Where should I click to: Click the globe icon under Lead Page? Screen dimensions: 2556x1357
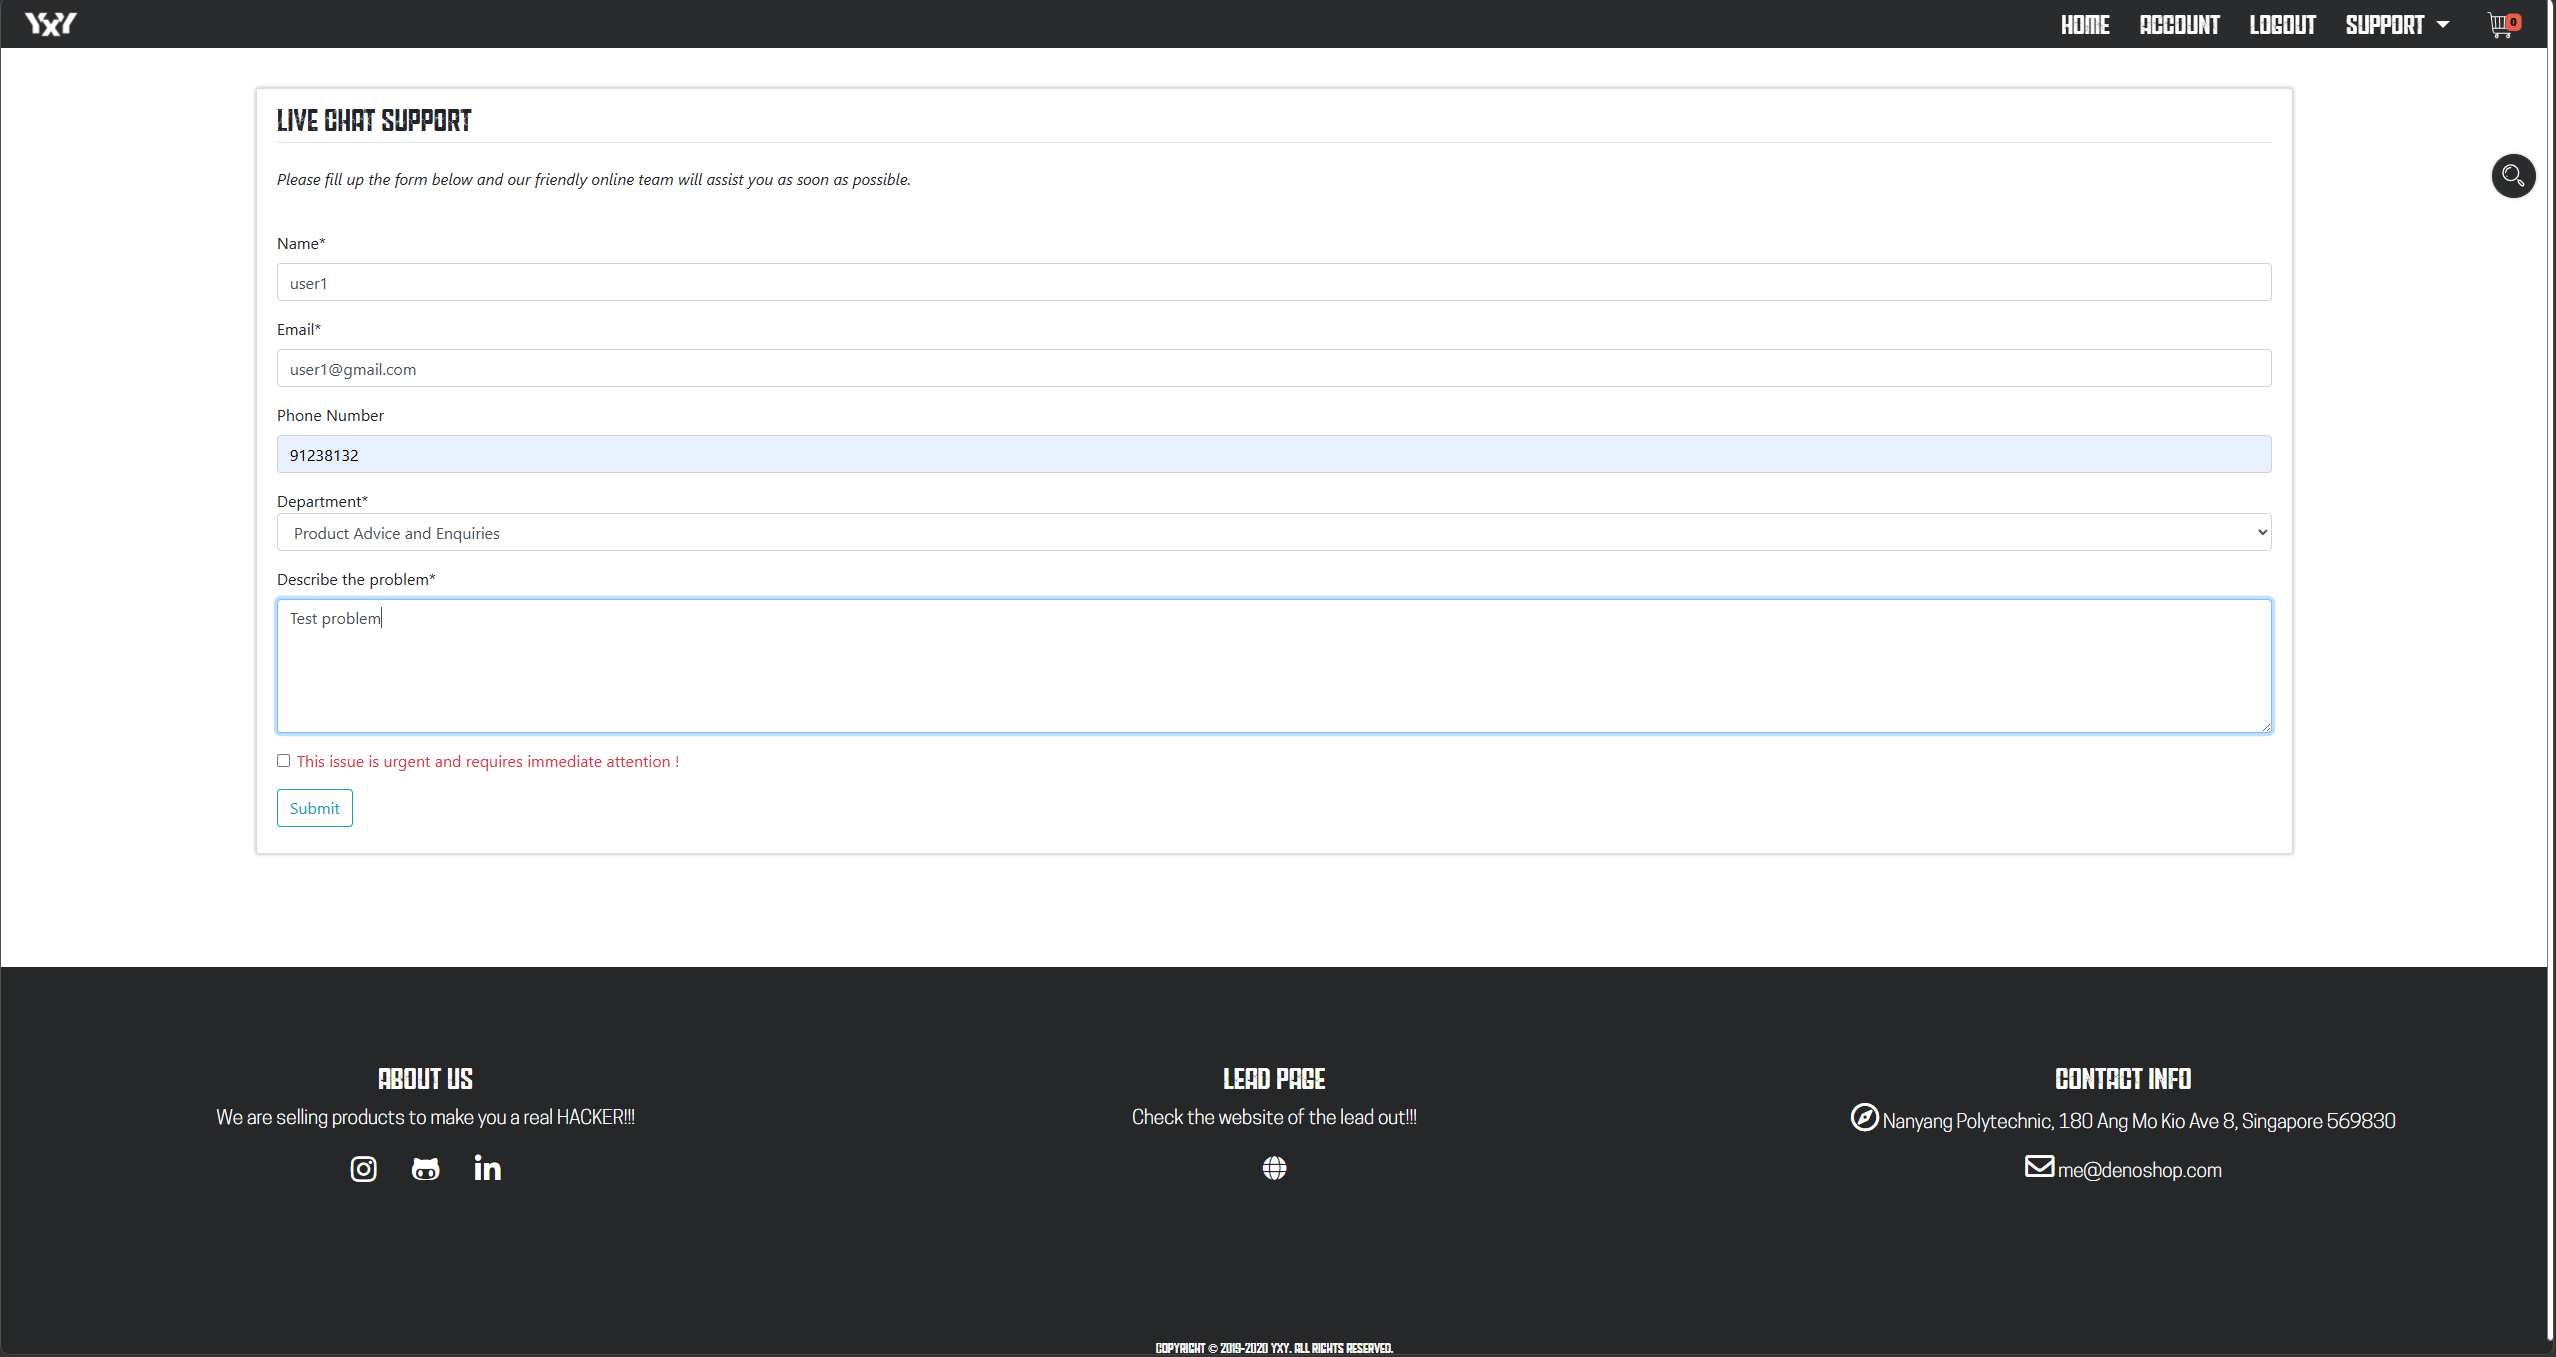pos(1273,1168)
